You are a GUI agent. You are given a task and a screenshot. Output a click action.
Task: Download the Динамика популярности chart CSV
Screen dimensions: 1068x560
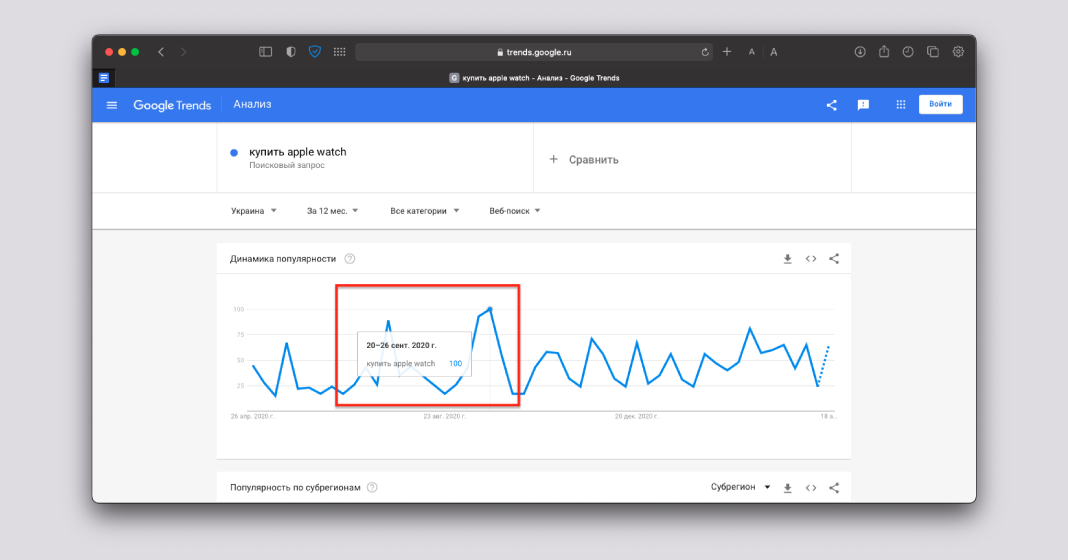pos(787,259)
